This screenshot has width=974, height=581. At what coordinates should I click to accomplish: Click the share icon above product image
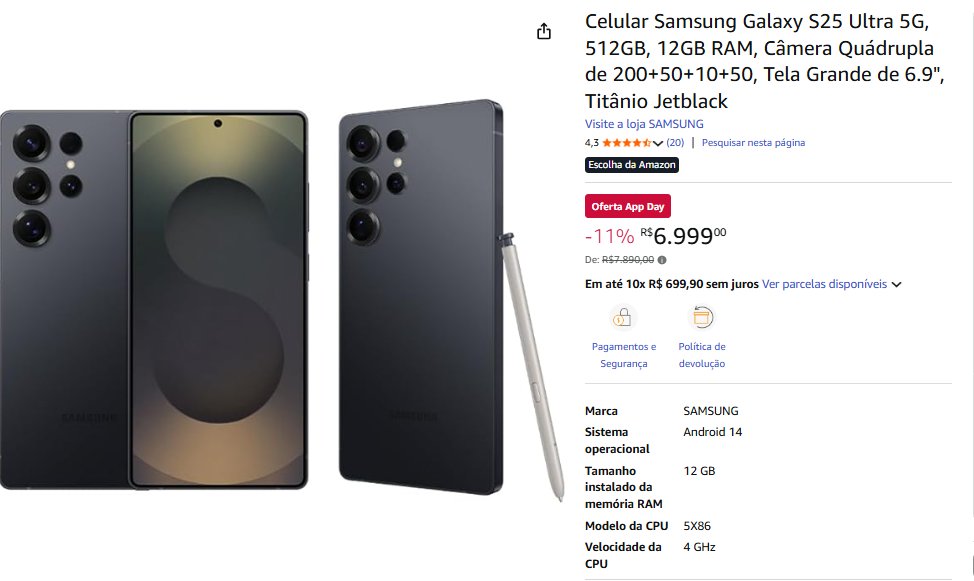pyautogui.click(x=544, y=31)
